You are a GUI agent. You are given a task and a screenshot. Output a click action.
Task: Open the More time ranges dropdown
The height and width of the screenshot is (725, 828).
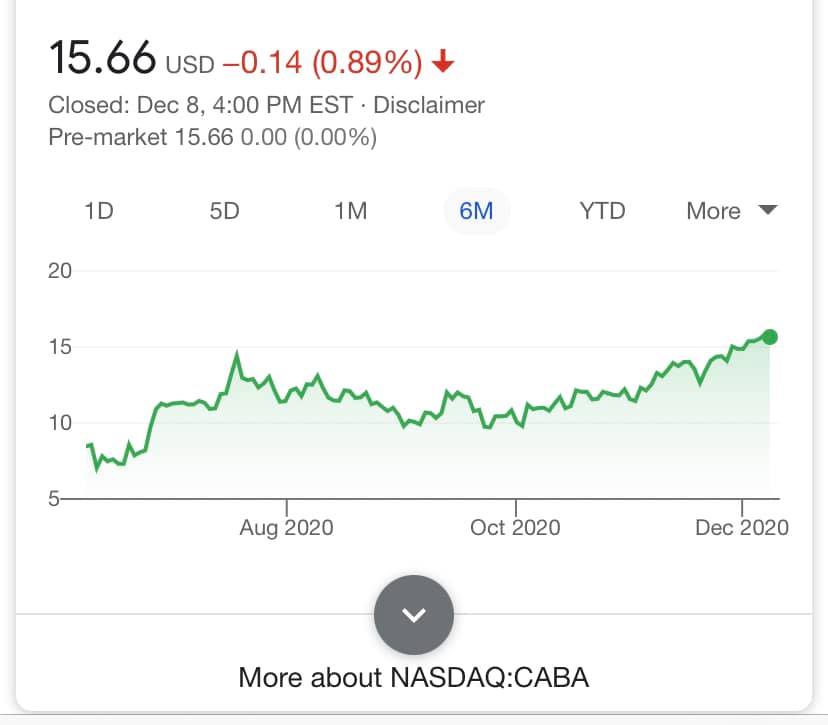click(x=713, y=211)
